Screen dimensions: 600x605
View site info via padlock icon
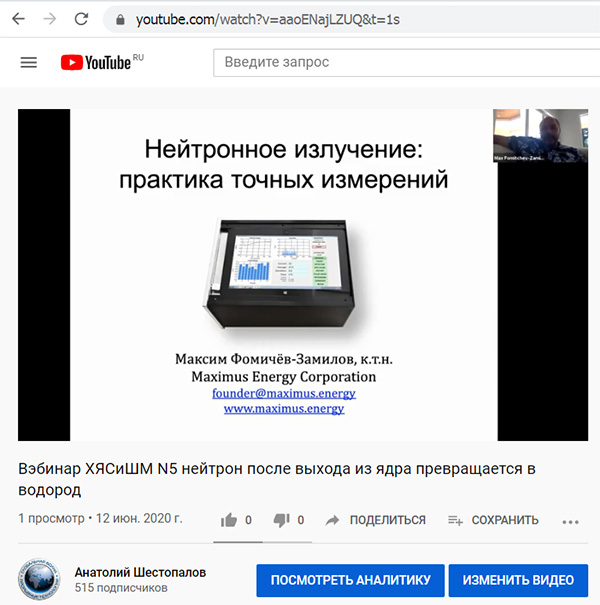click(x=120, y=19)
